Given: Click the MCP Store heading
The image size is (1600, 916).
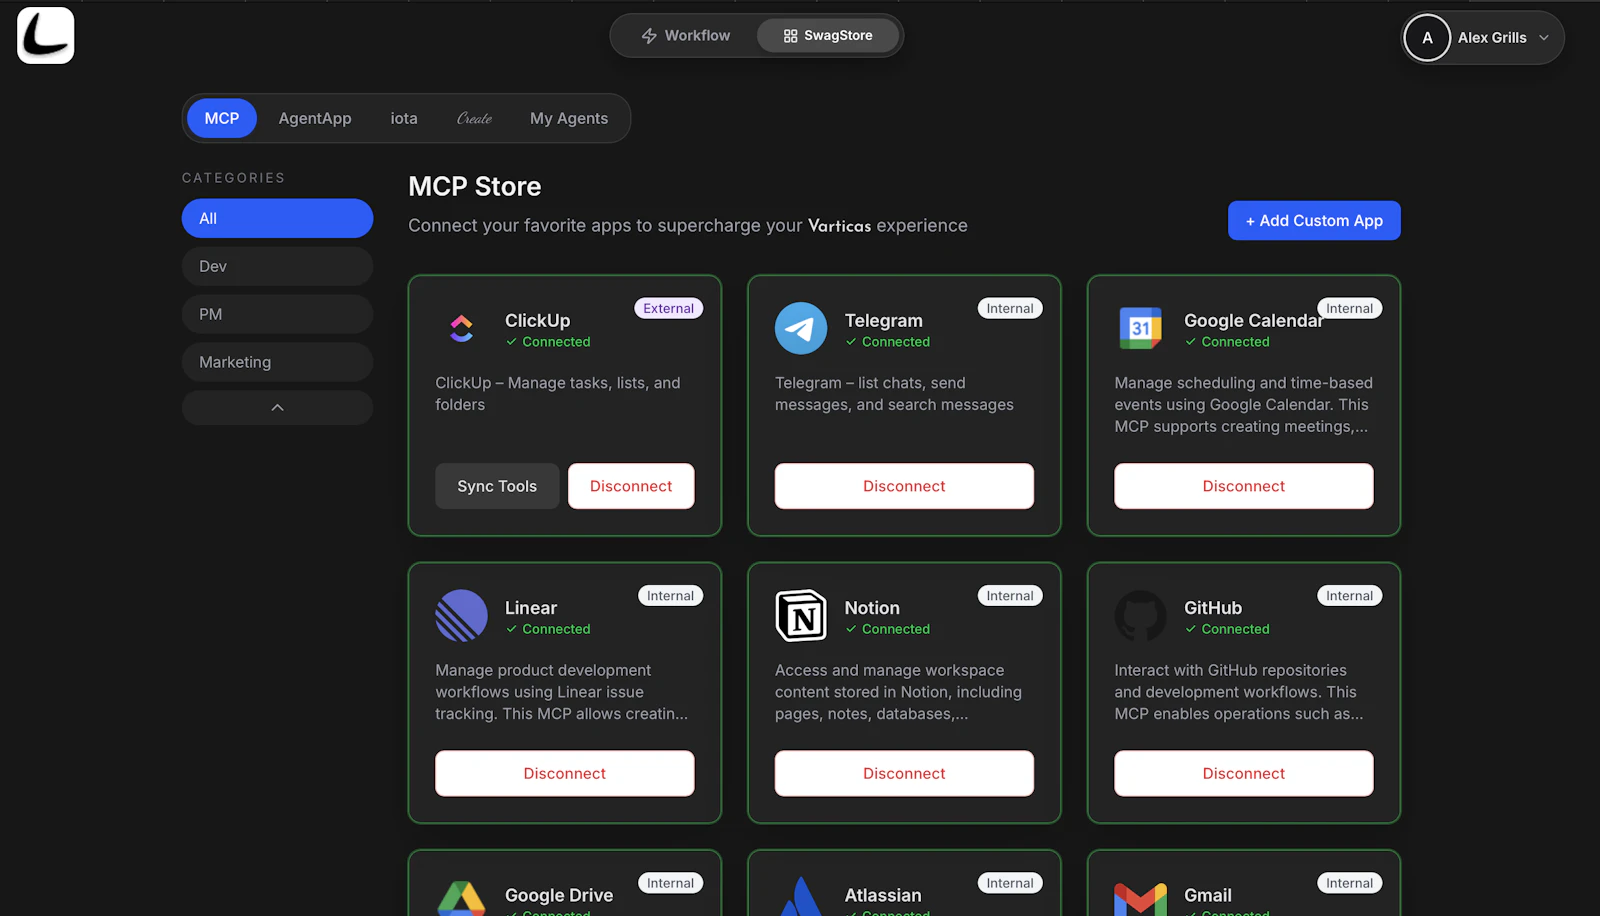Looking at the screenshot, I should click(x=475, y=187).
